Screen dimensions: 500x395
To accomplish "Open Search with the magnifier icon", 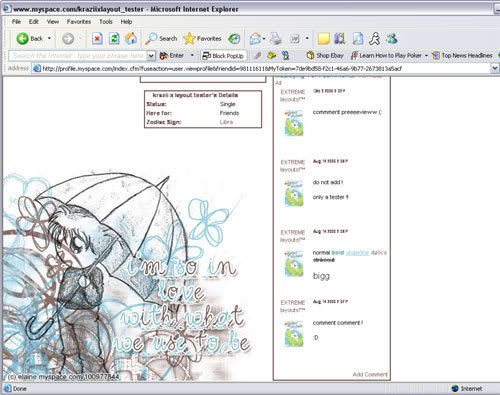I will (161, 39).
